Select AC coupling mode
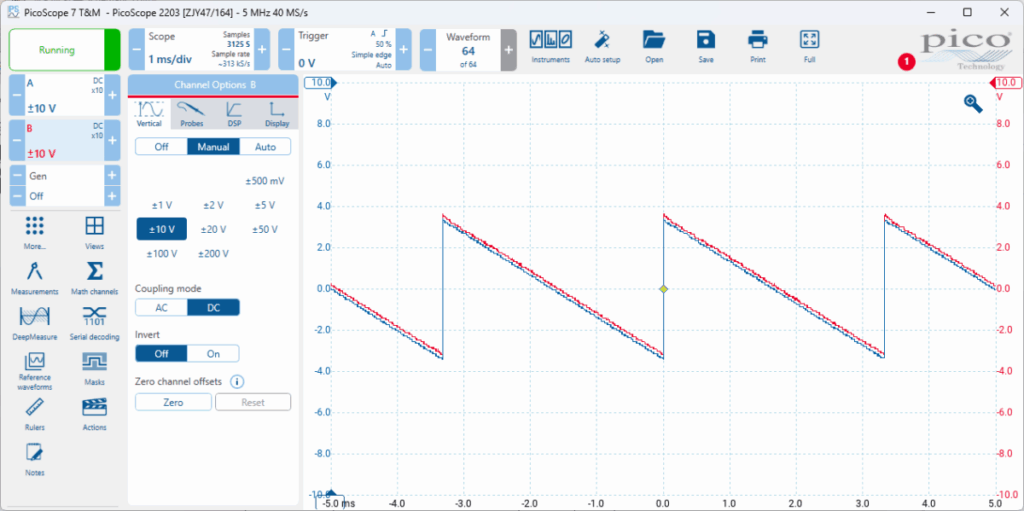1024x511 pixels. (161, 307)
